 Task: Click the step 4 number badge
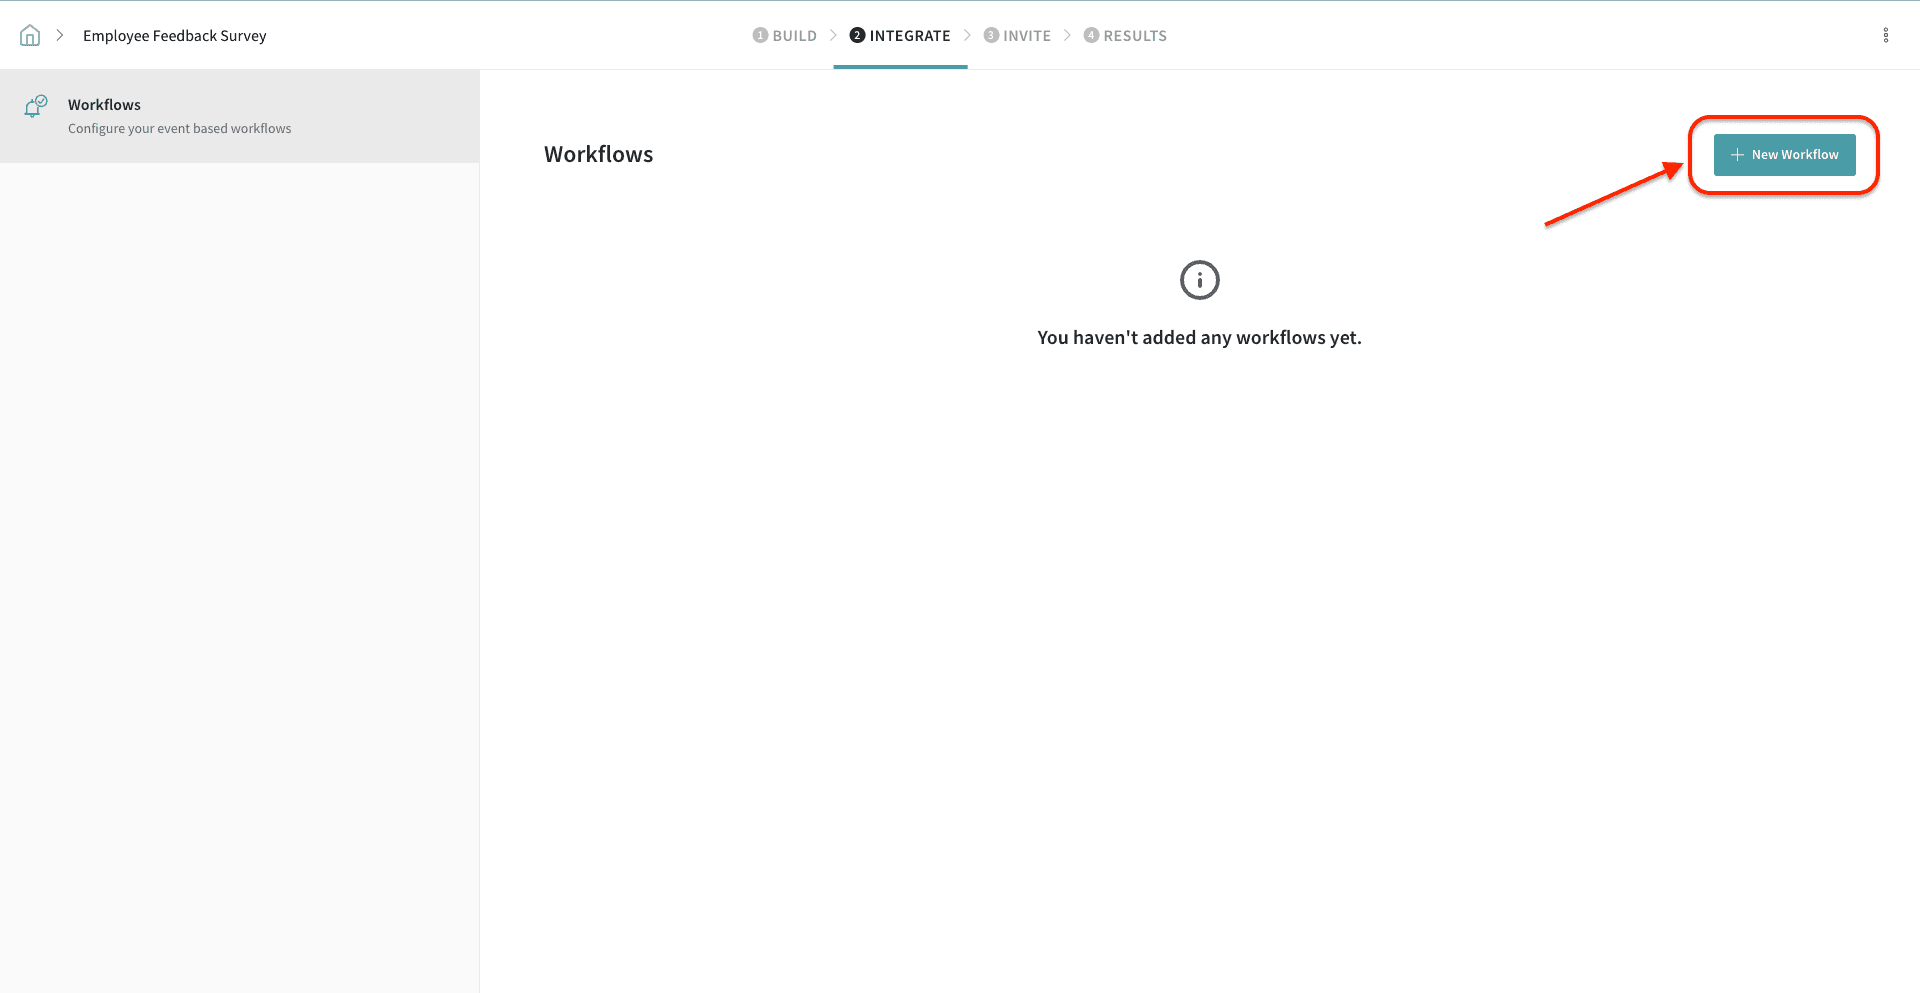point(1091,36)
